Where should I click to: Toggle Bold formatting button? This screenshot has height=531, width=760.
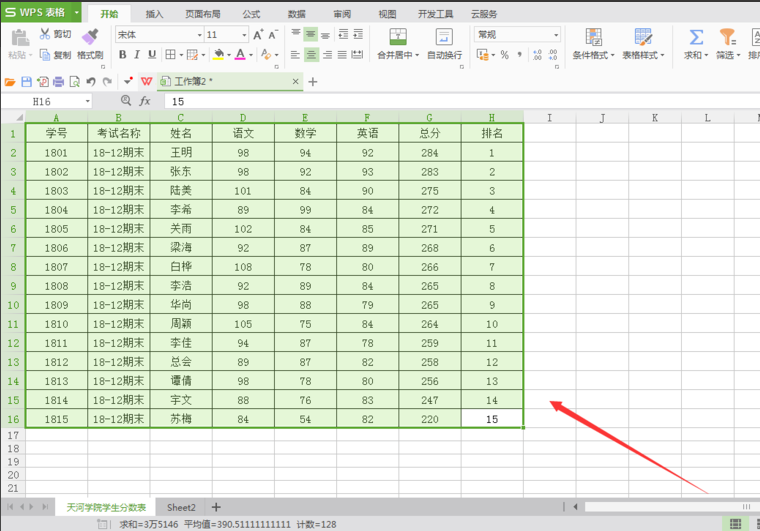coord(121,55)
